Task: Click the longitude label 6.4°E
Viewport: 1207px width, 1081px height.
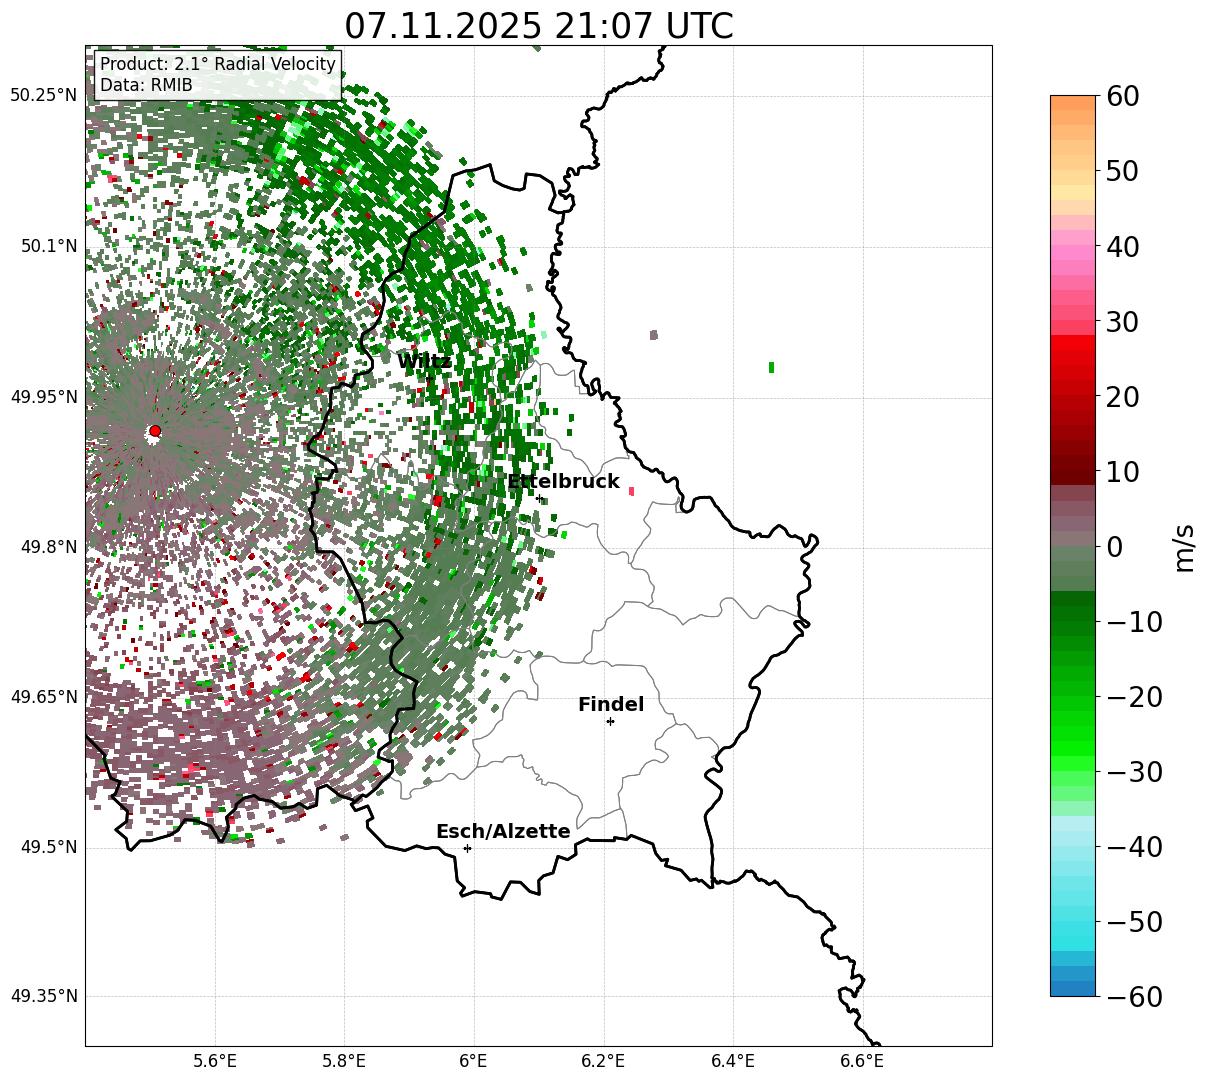Action: 733,1061
